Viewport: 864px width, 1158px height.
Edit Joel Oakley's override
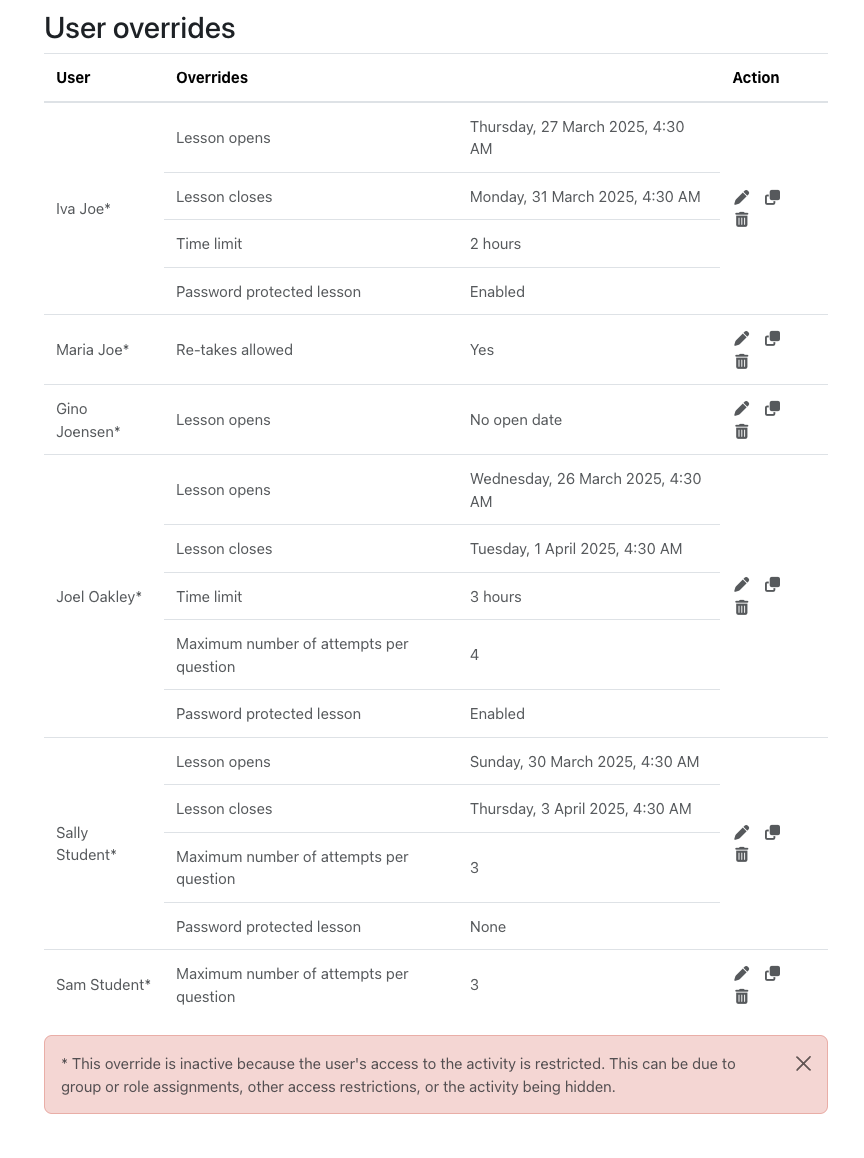(x=741, y=584)
